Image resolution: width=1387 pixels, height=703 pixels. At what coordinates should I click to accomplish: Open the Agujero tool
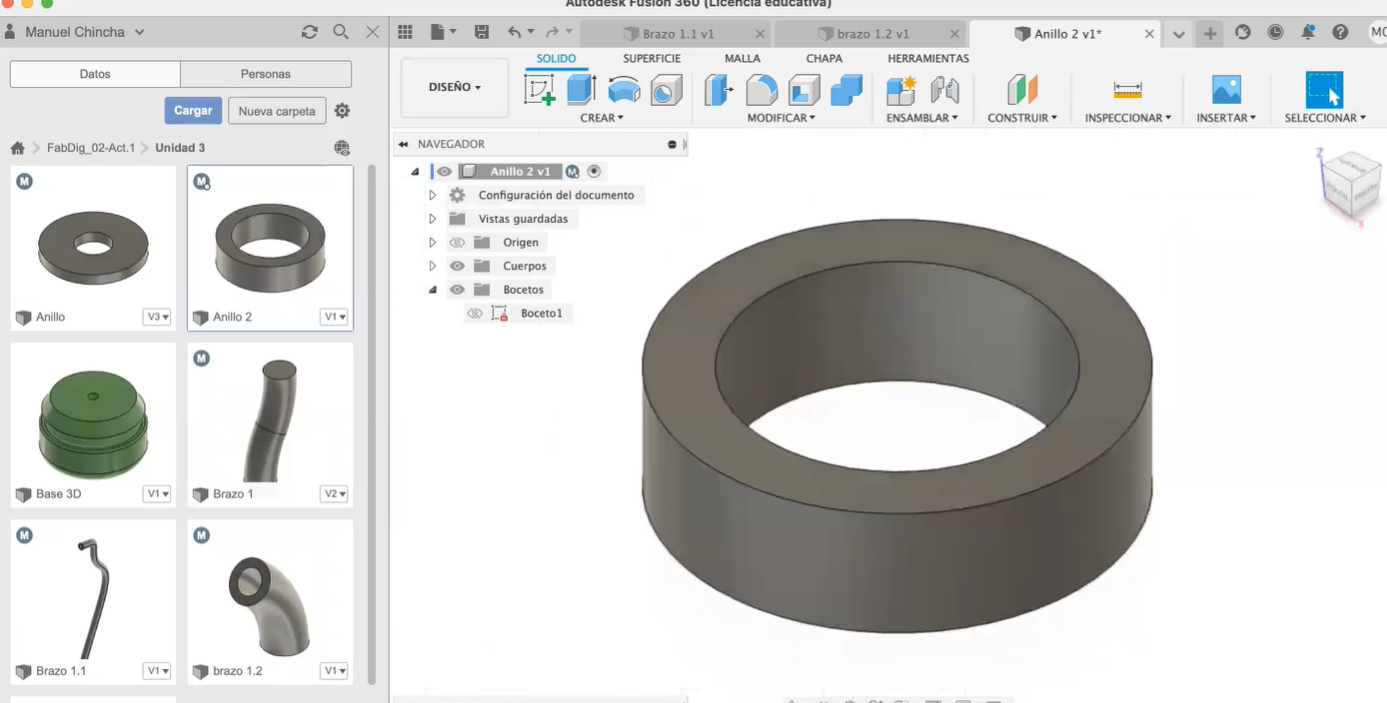666,92
